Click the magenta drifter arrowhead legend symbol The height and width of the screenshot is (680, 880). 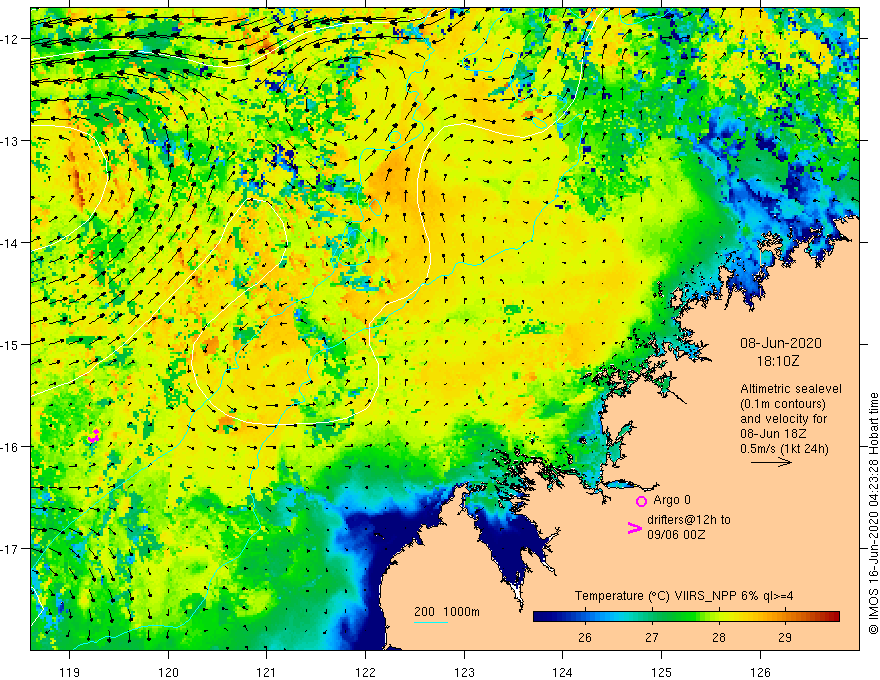(634, 528)
